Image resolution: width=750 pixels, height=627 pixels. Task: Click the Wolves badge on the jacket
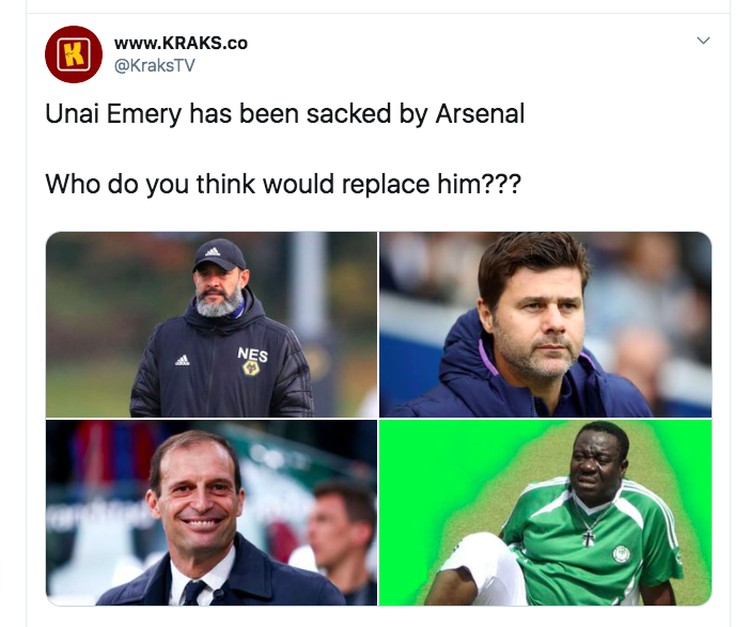251,368
